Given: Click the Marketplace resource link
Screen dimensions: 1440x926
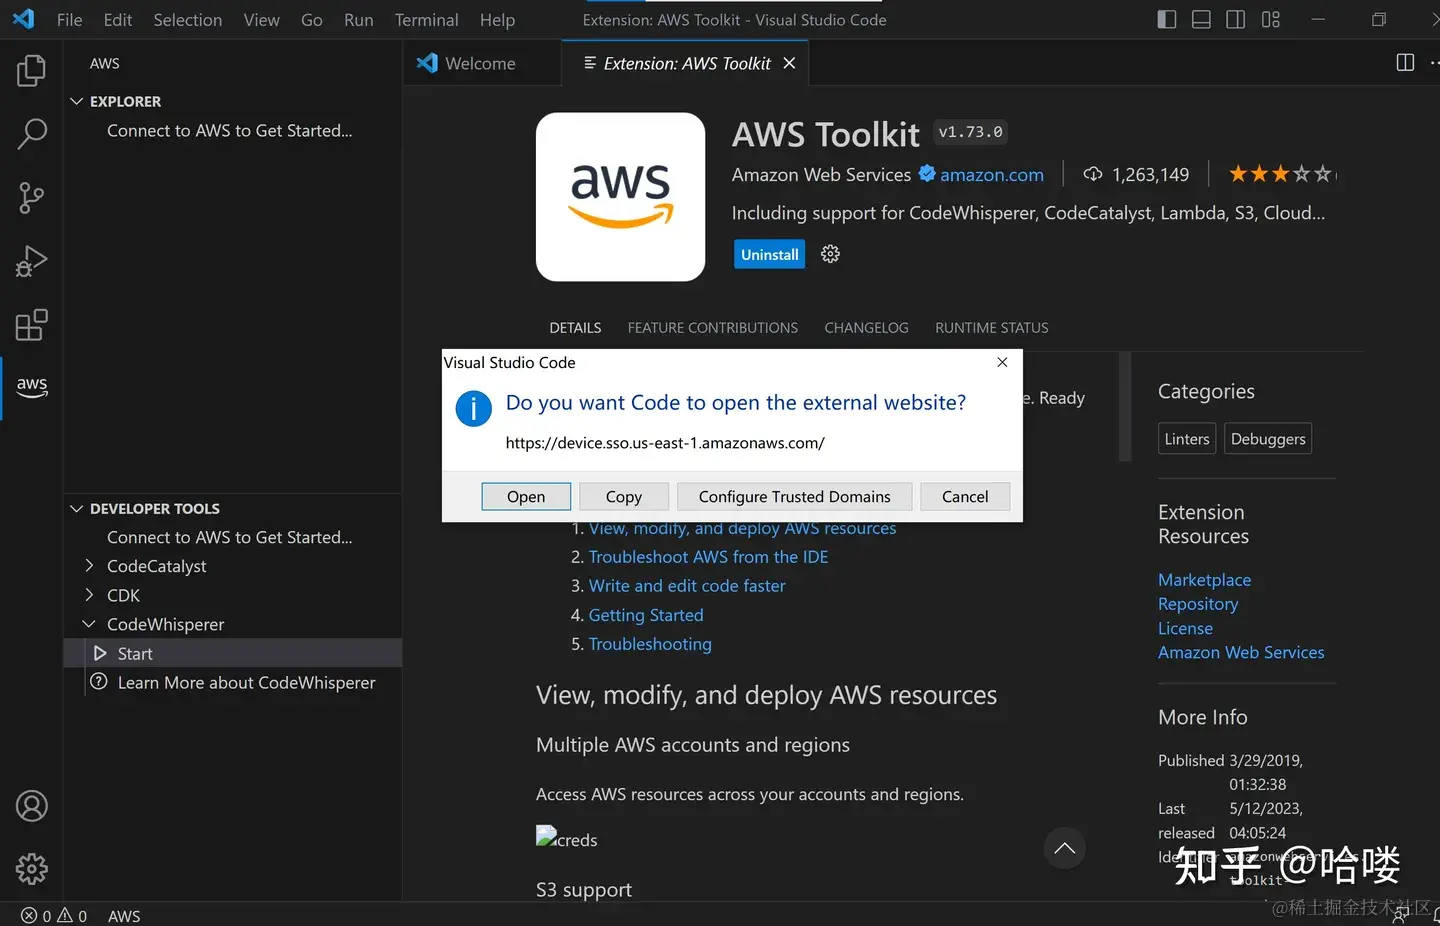Looking at the screenshot, I should point(1204,580).
